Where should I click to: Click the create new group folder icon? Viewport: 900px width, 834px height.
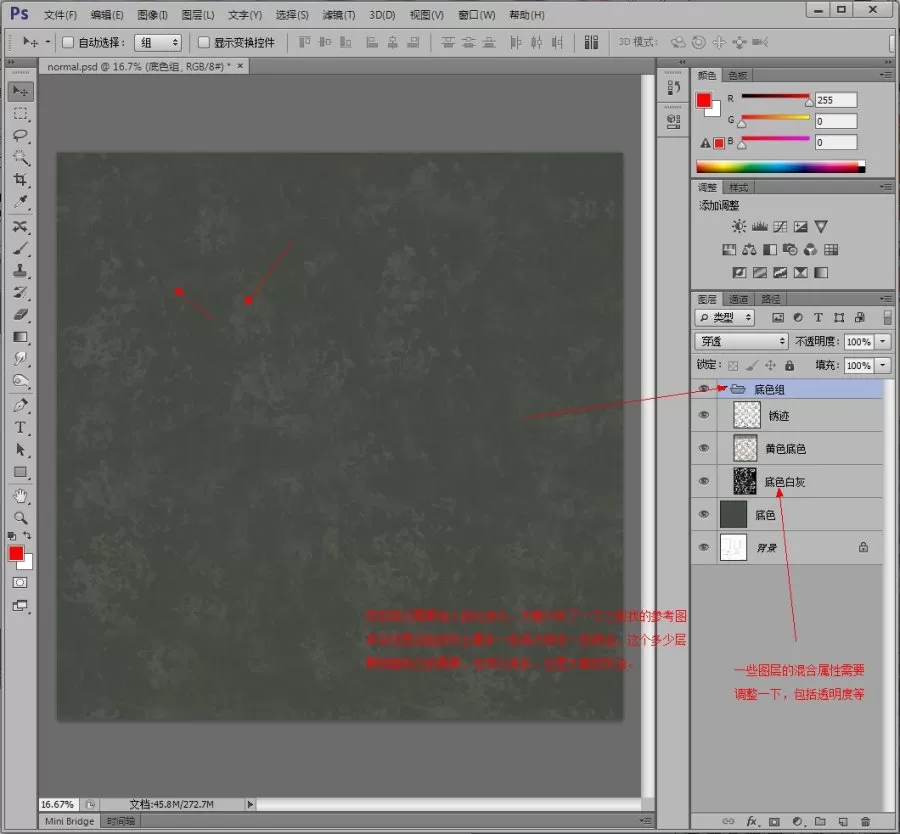click(x=820, y=821)
